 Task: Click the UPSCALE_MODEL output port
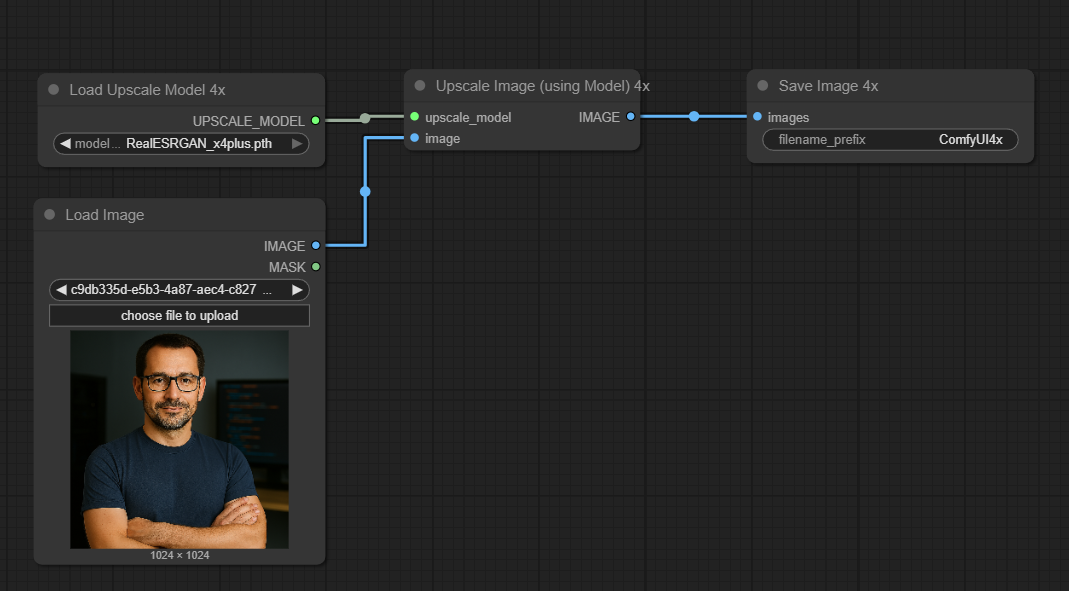point(316,121)
